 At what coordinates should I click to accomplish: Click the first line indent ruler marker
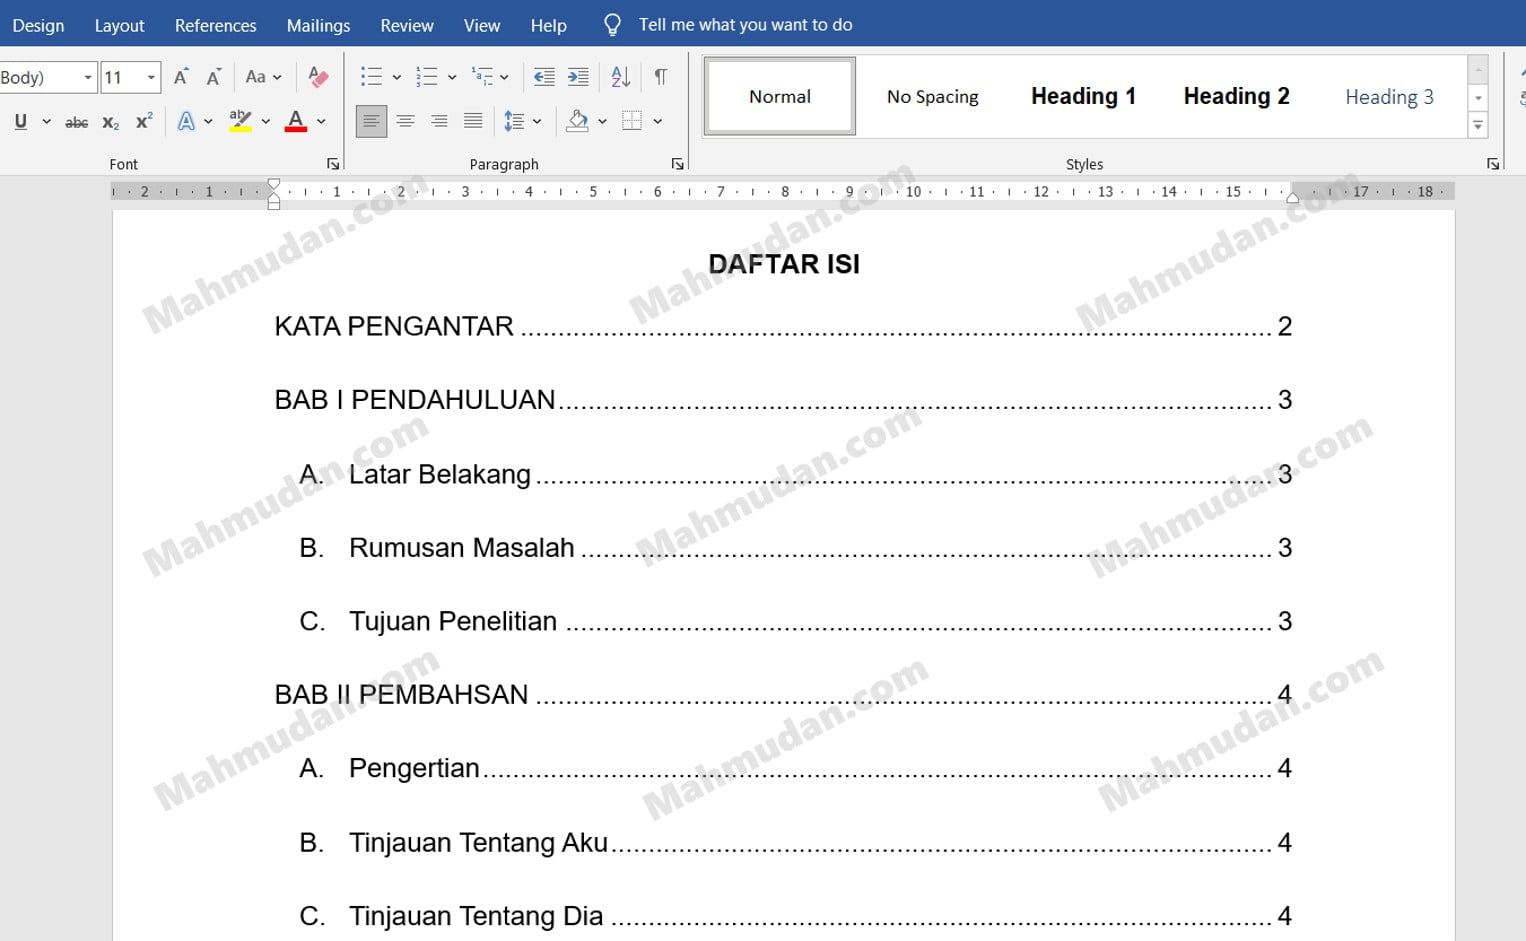(274, 185)
